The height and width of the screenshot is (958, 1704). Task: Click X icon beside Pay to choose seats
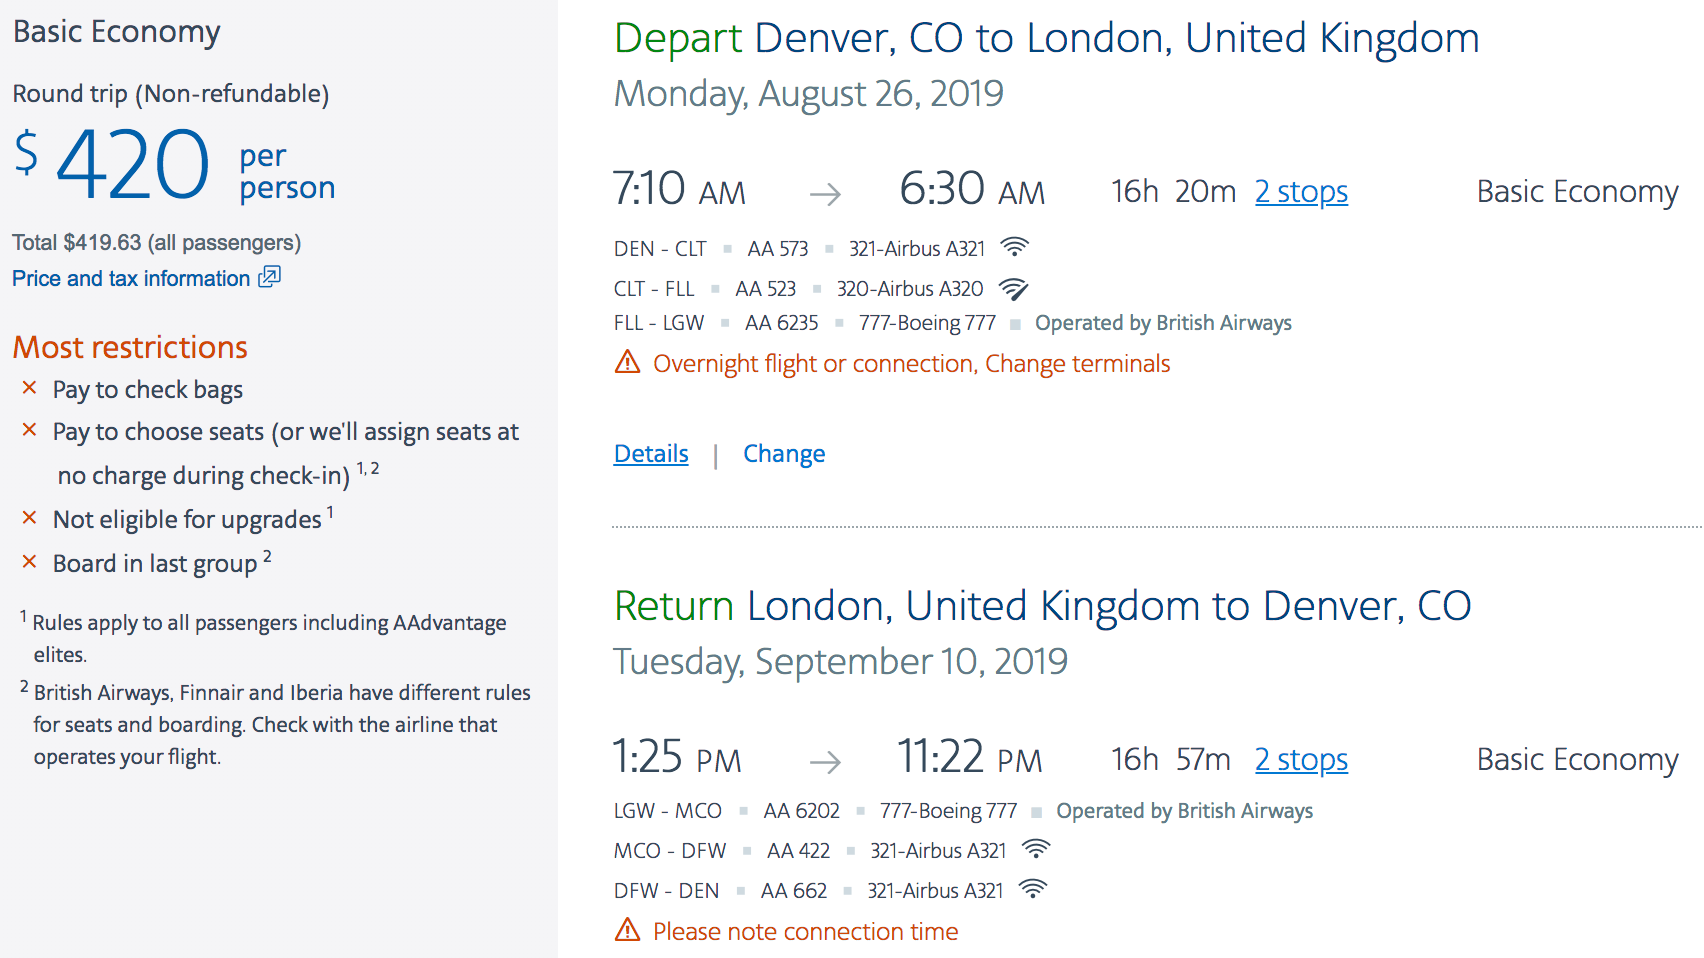[x=30, y=430]
